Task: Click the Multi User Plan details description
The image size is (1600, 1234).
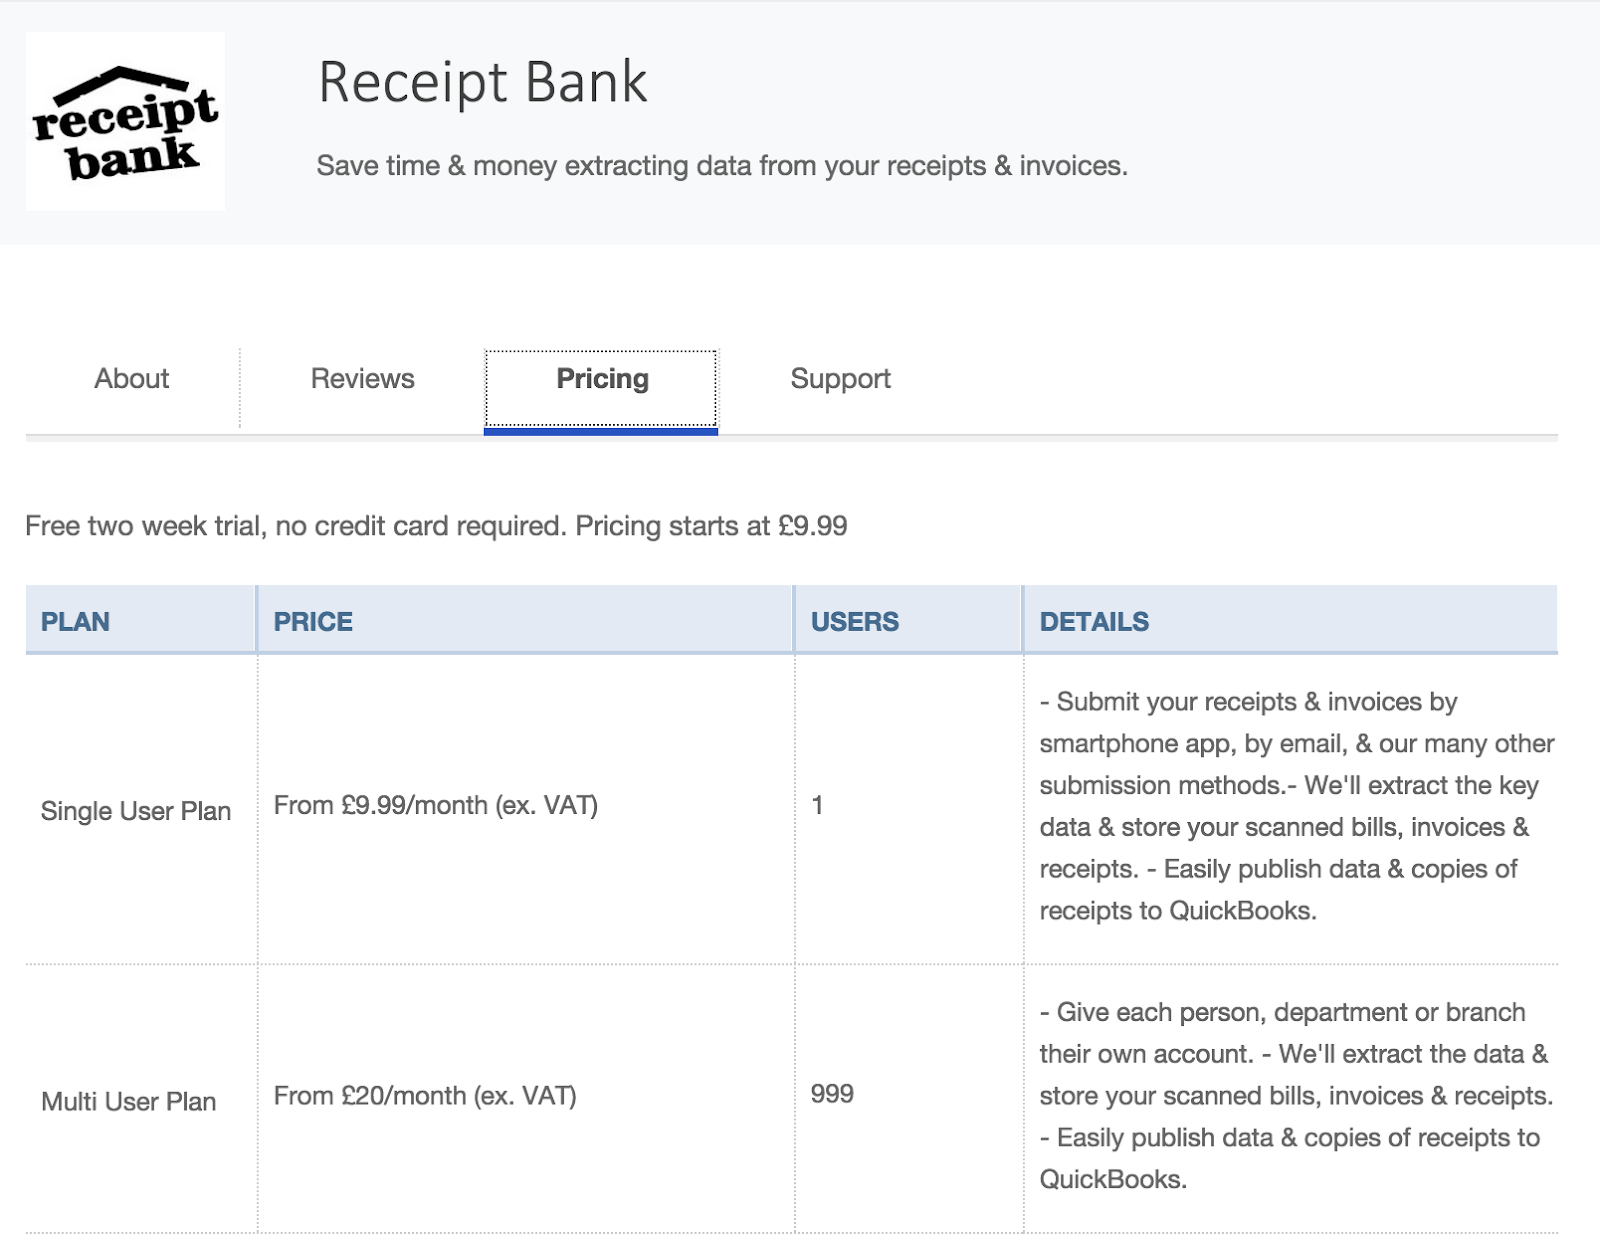Action: tap(1296, 1096)
